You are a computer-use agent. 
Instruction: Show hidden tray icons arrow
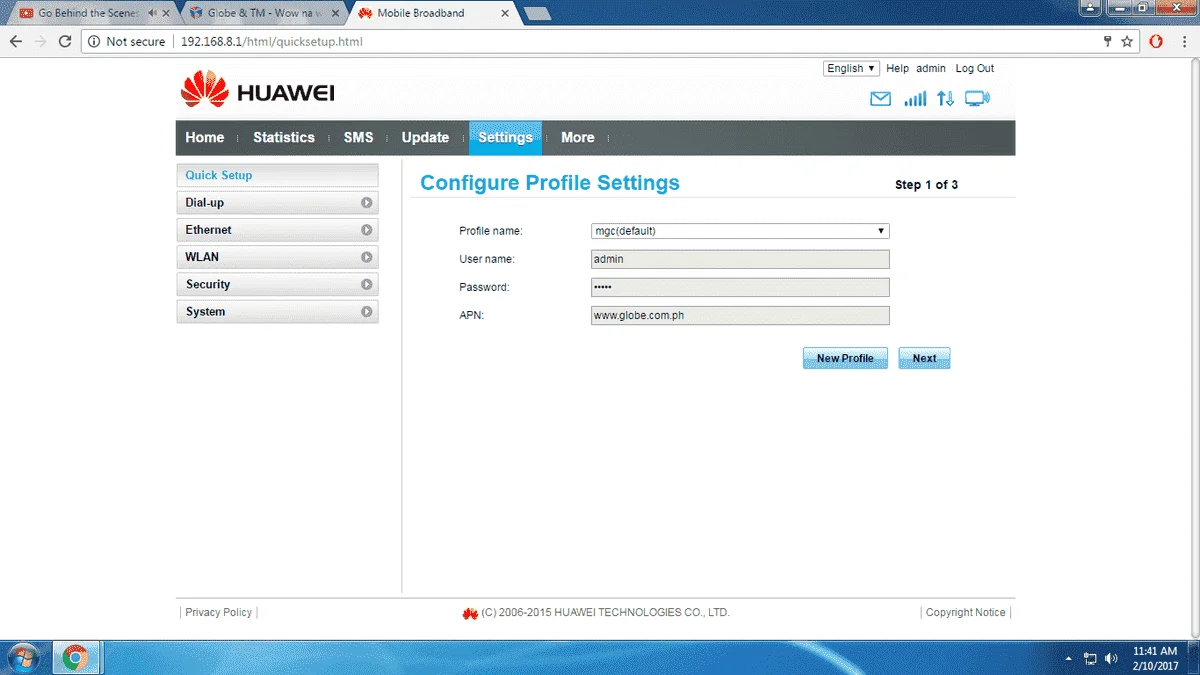1069,659
